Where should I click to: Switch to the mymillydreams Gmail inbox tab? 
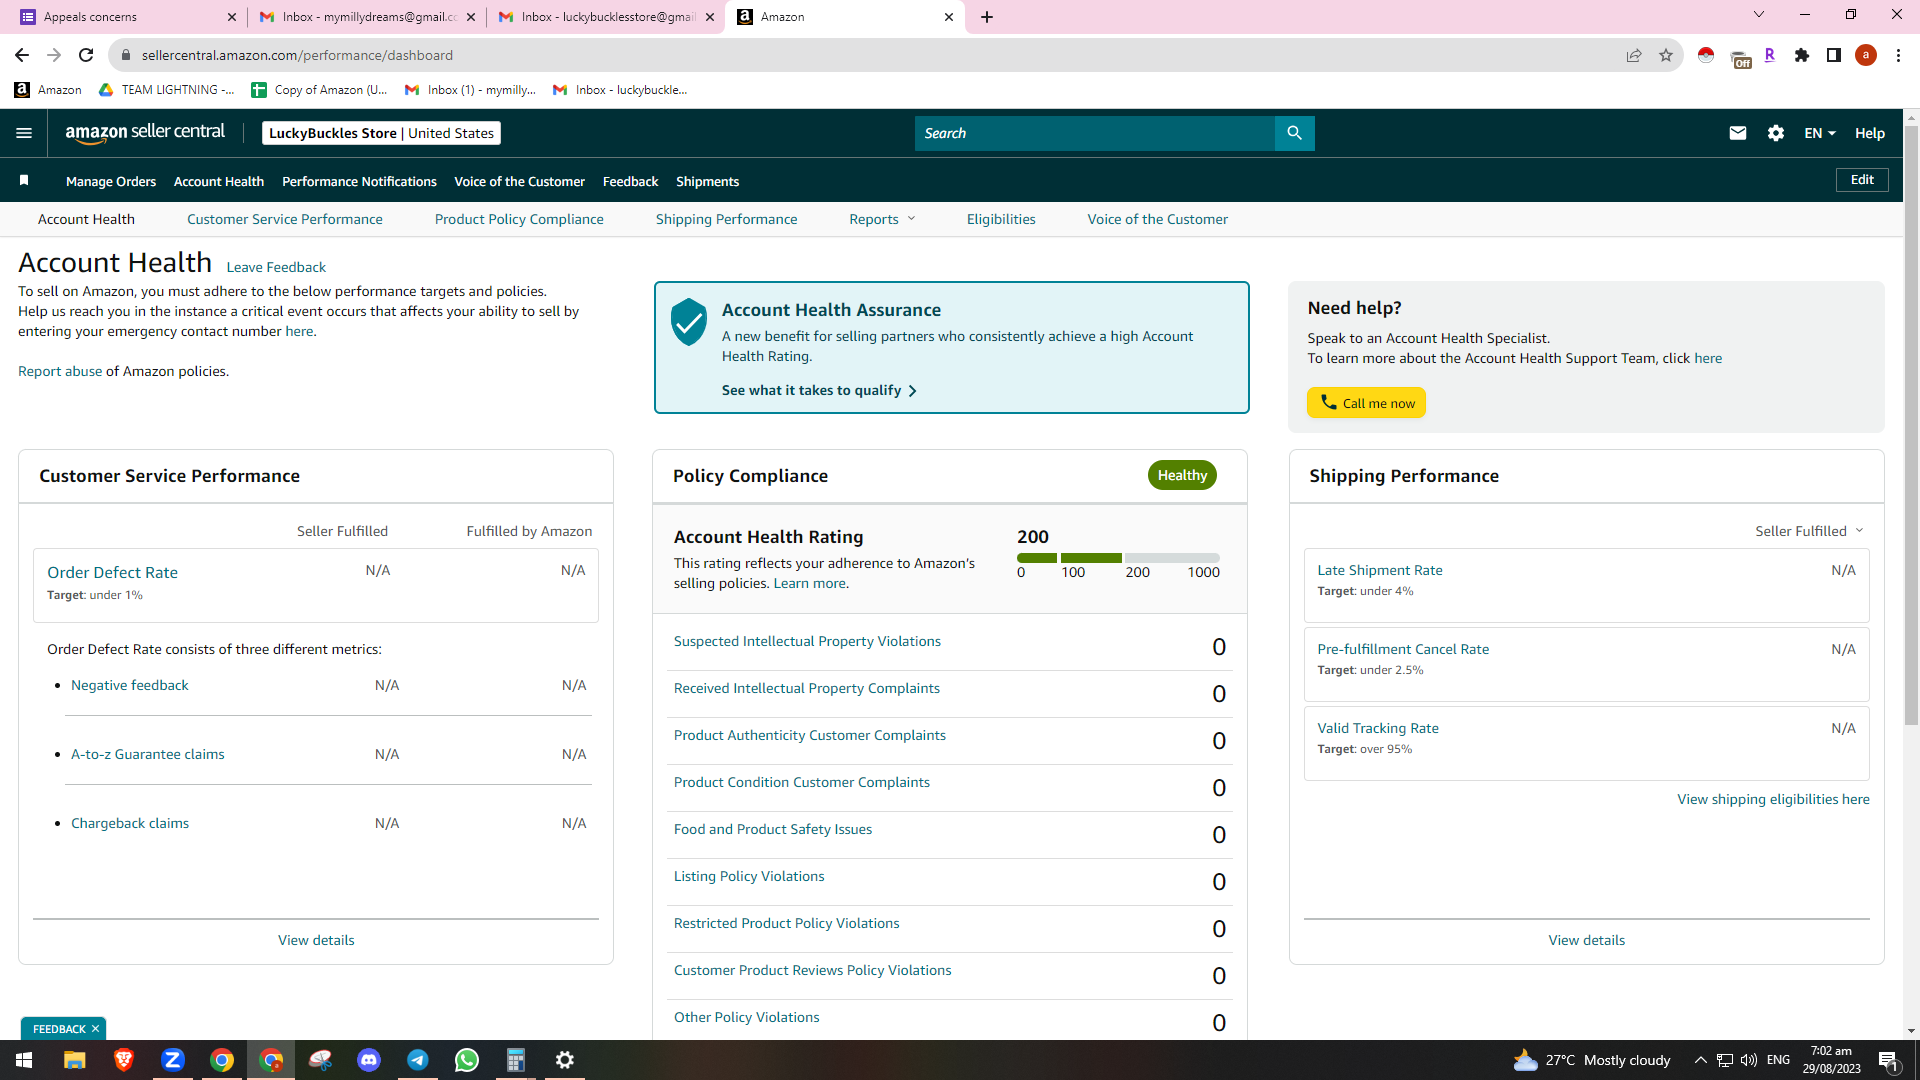click(367, 17)
